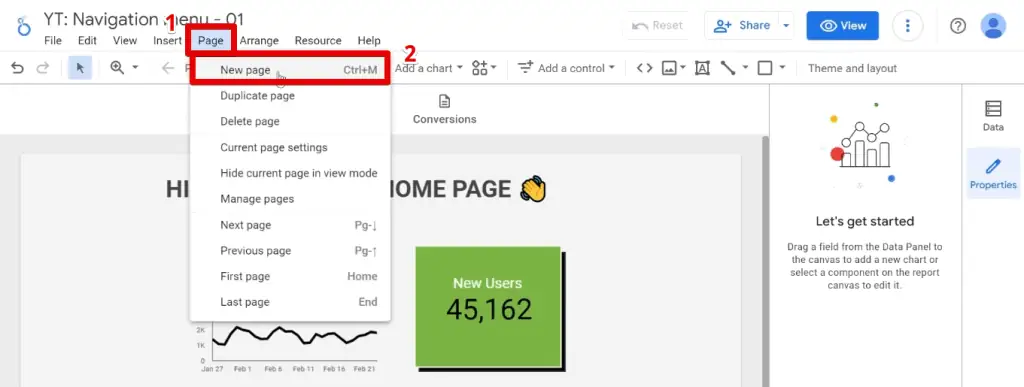Open Theme and layout settings

coord(852,68)
